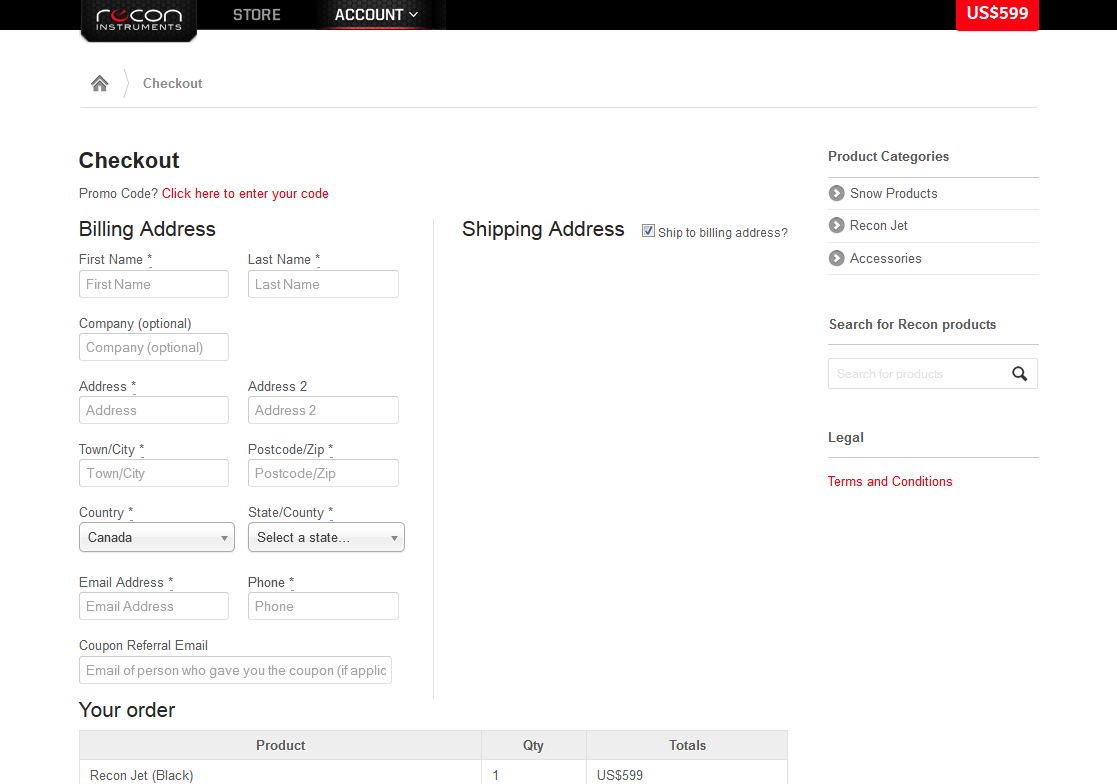Viewport: 1117px width, 784px height.
Task: Uncheck the Ship to billing address checkbox
Action: point(648,230)
